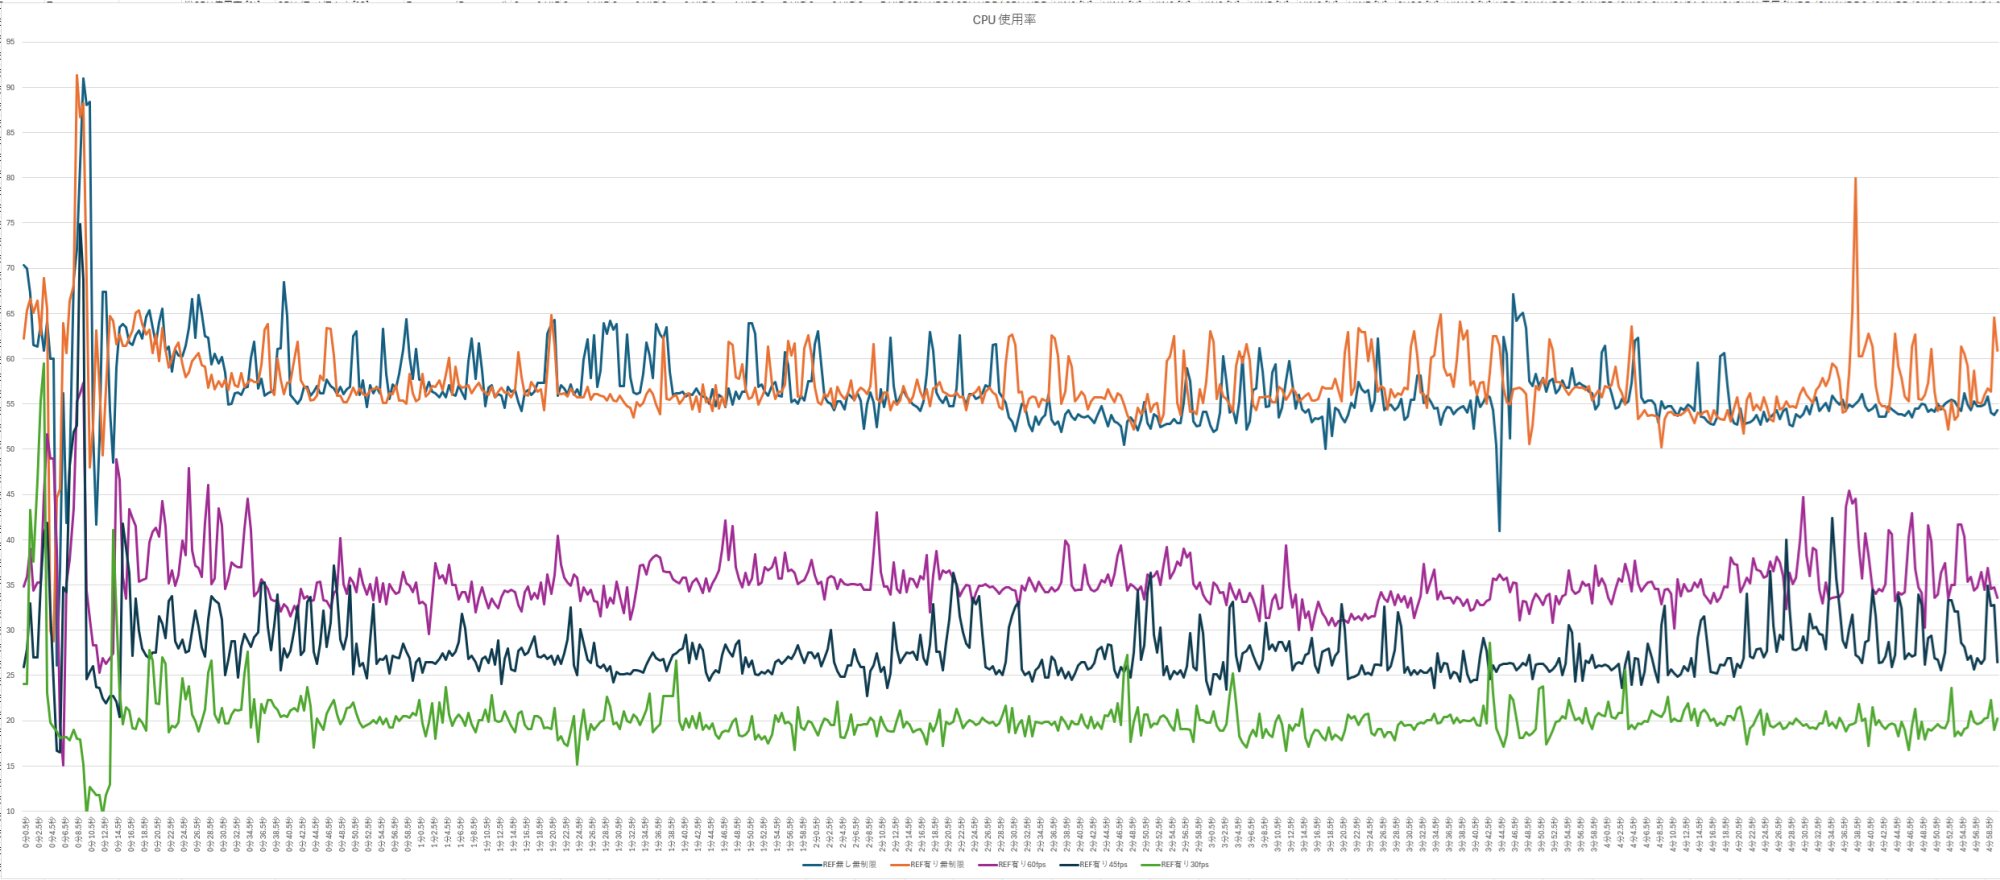Select the orange spike reaching 80 on the right
Viewport: 2000px width, 880px height.
coord(1855,180)
